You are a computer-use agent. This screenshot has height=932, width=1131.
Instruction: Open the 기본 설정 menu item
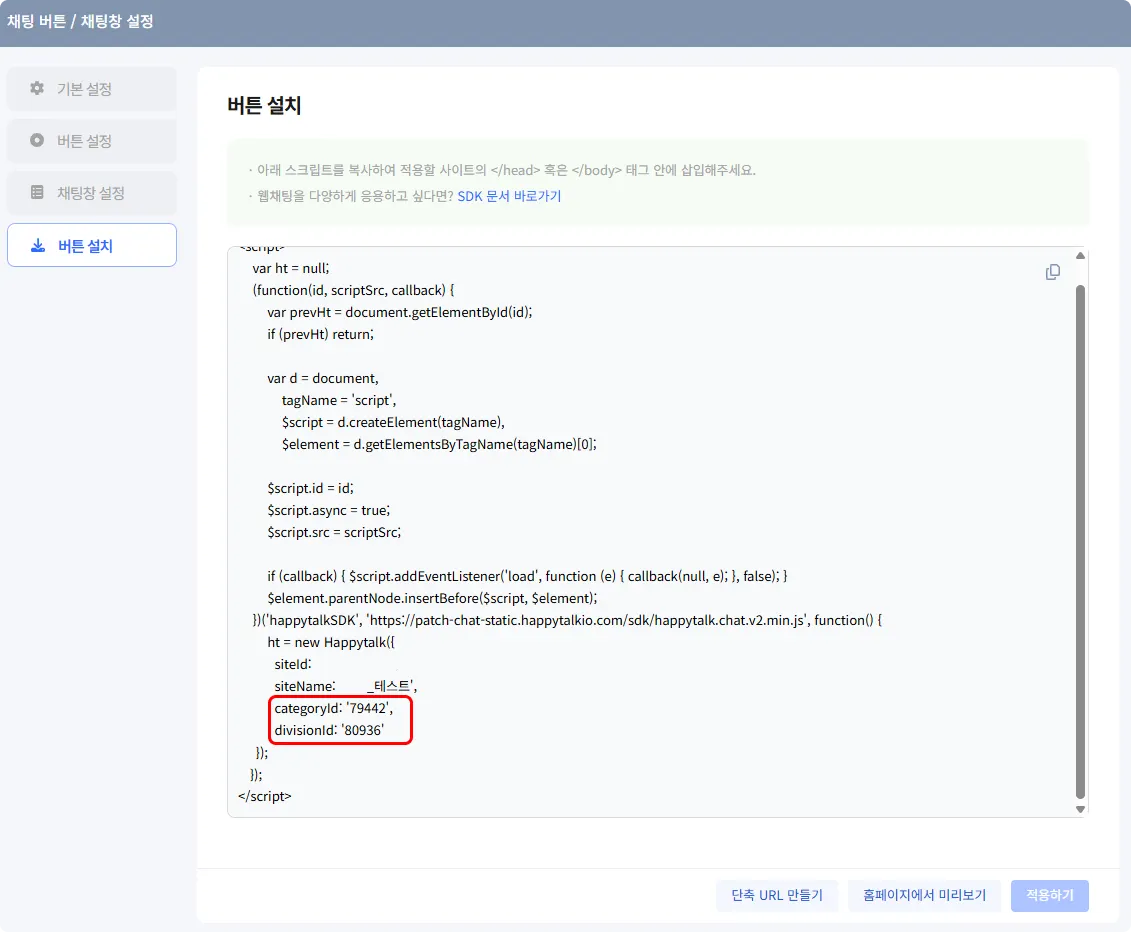point(92,89)
